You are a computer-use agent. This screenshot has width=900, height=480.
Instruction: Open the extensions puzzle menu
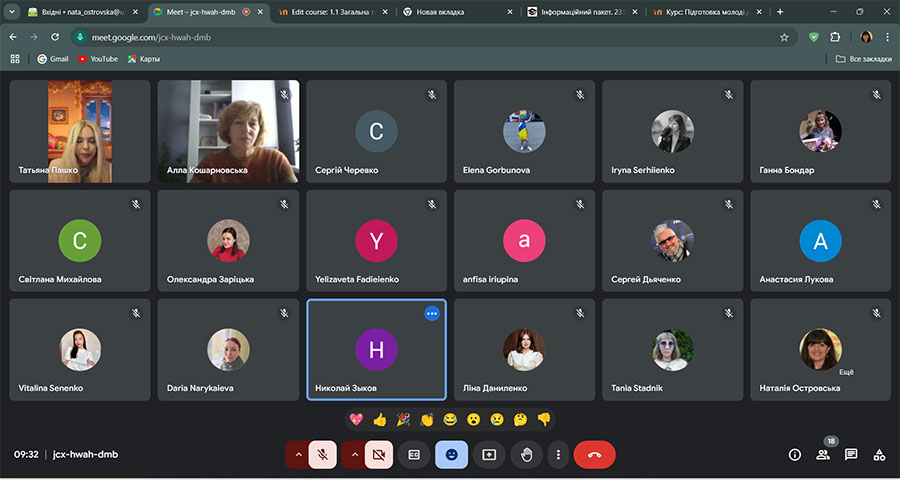[x=835, y=37]
